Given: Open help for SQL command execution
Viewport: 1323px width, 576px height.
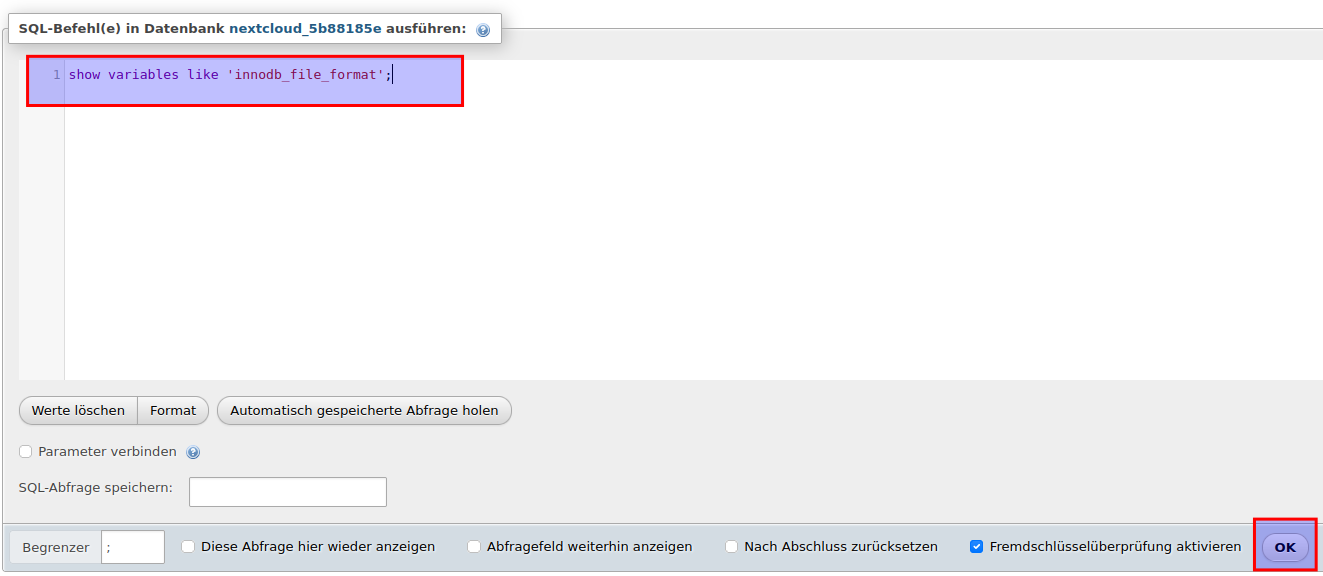Looking at the screenshot, I should tap(483, 29).
